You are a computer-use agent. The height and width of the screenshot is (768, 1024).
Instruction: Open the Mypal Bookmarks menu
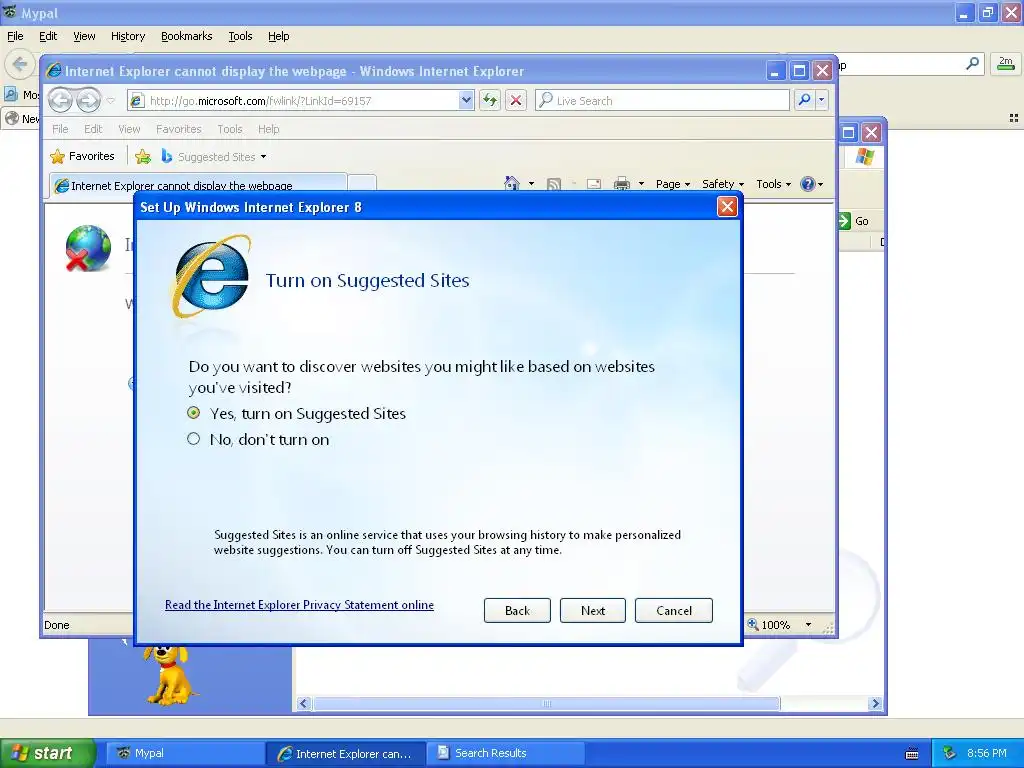[186, 37]
